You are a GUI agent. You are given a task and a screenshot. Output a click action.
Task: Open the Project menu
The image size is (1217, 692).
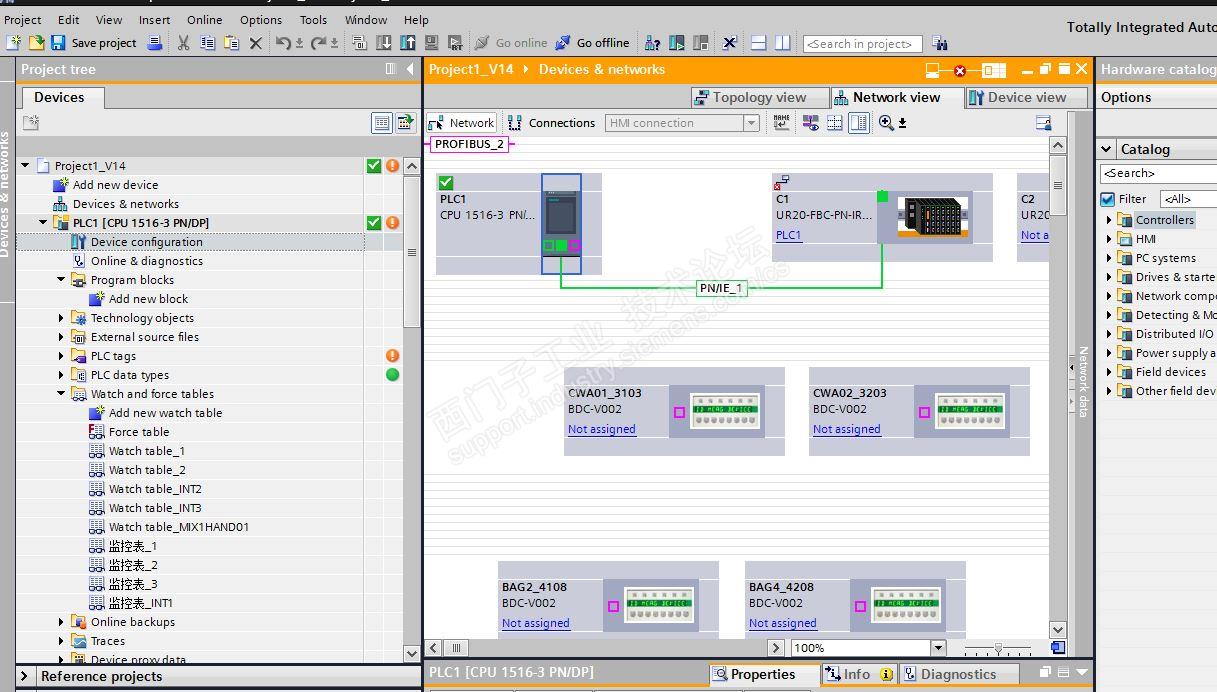pos(23,19)
